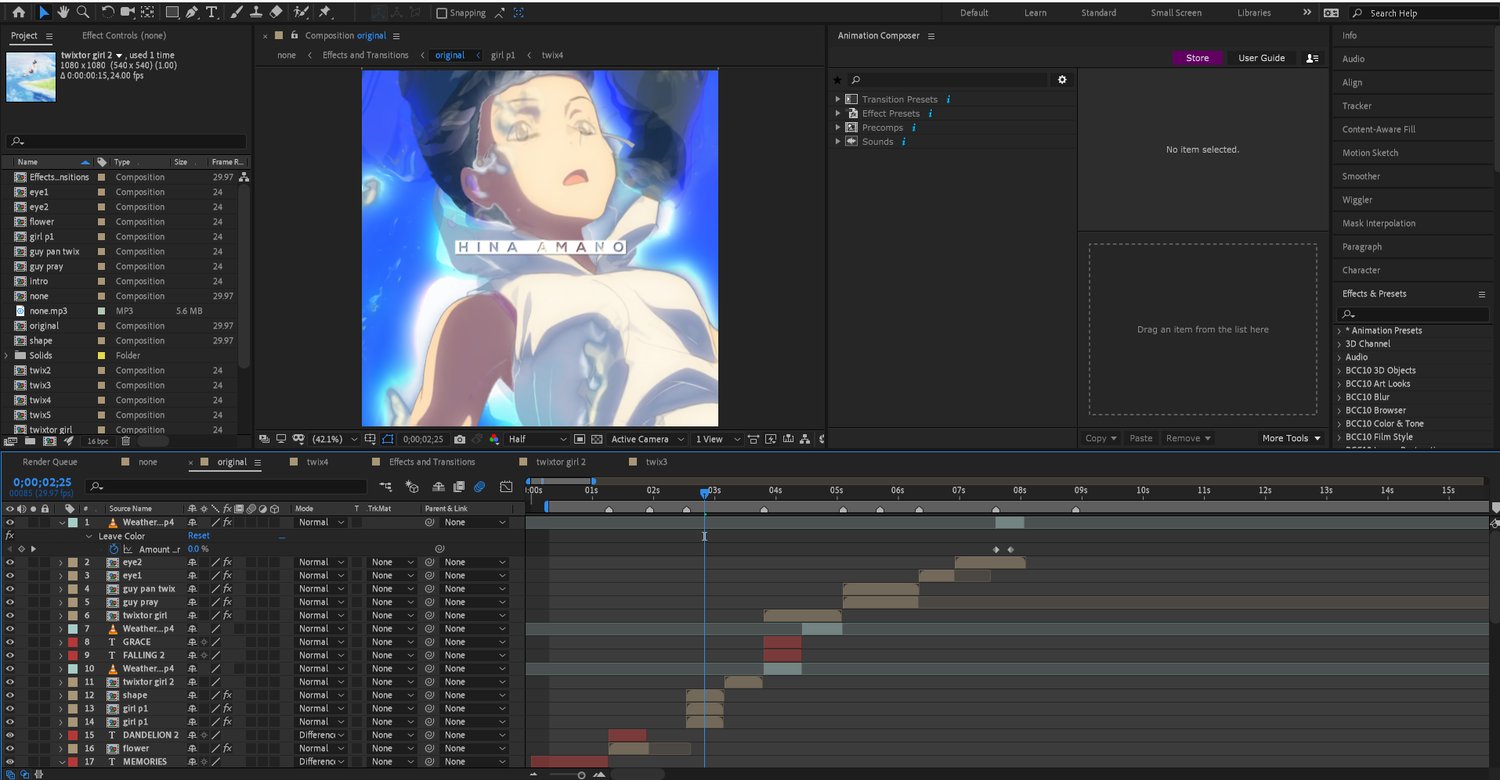
Task: Select the Zoom tool
Action: (x=83, y=12)
